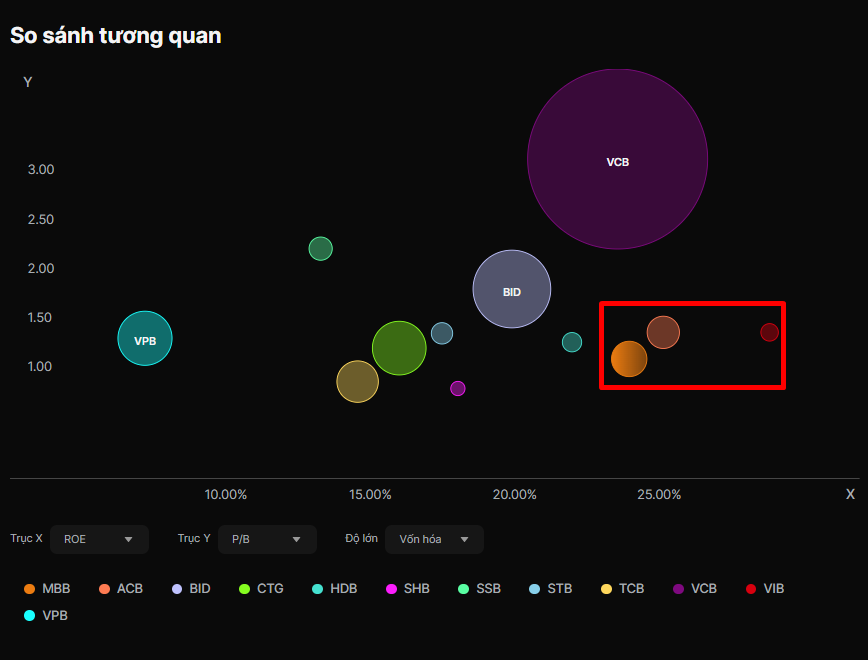
Task: Click the green CTG bubble in chart
Action: click(399, 348)
